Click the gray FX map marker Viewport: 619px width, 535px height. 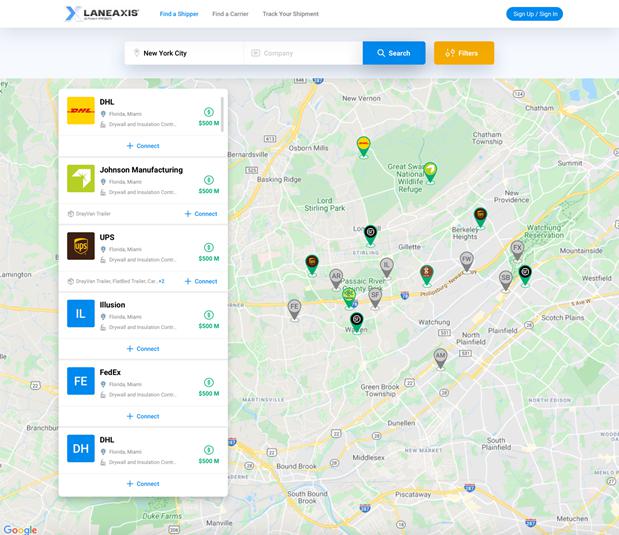click(517, 247)
